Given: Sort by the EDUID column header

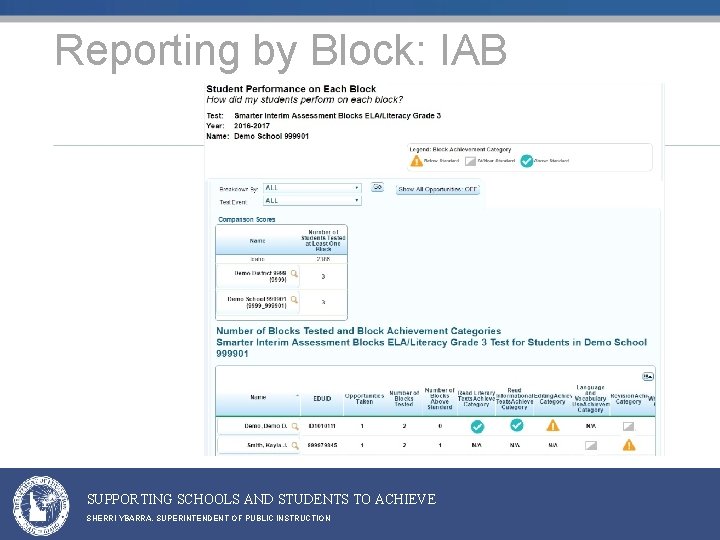Looking at the screenshot, I should tap(322, 399).
